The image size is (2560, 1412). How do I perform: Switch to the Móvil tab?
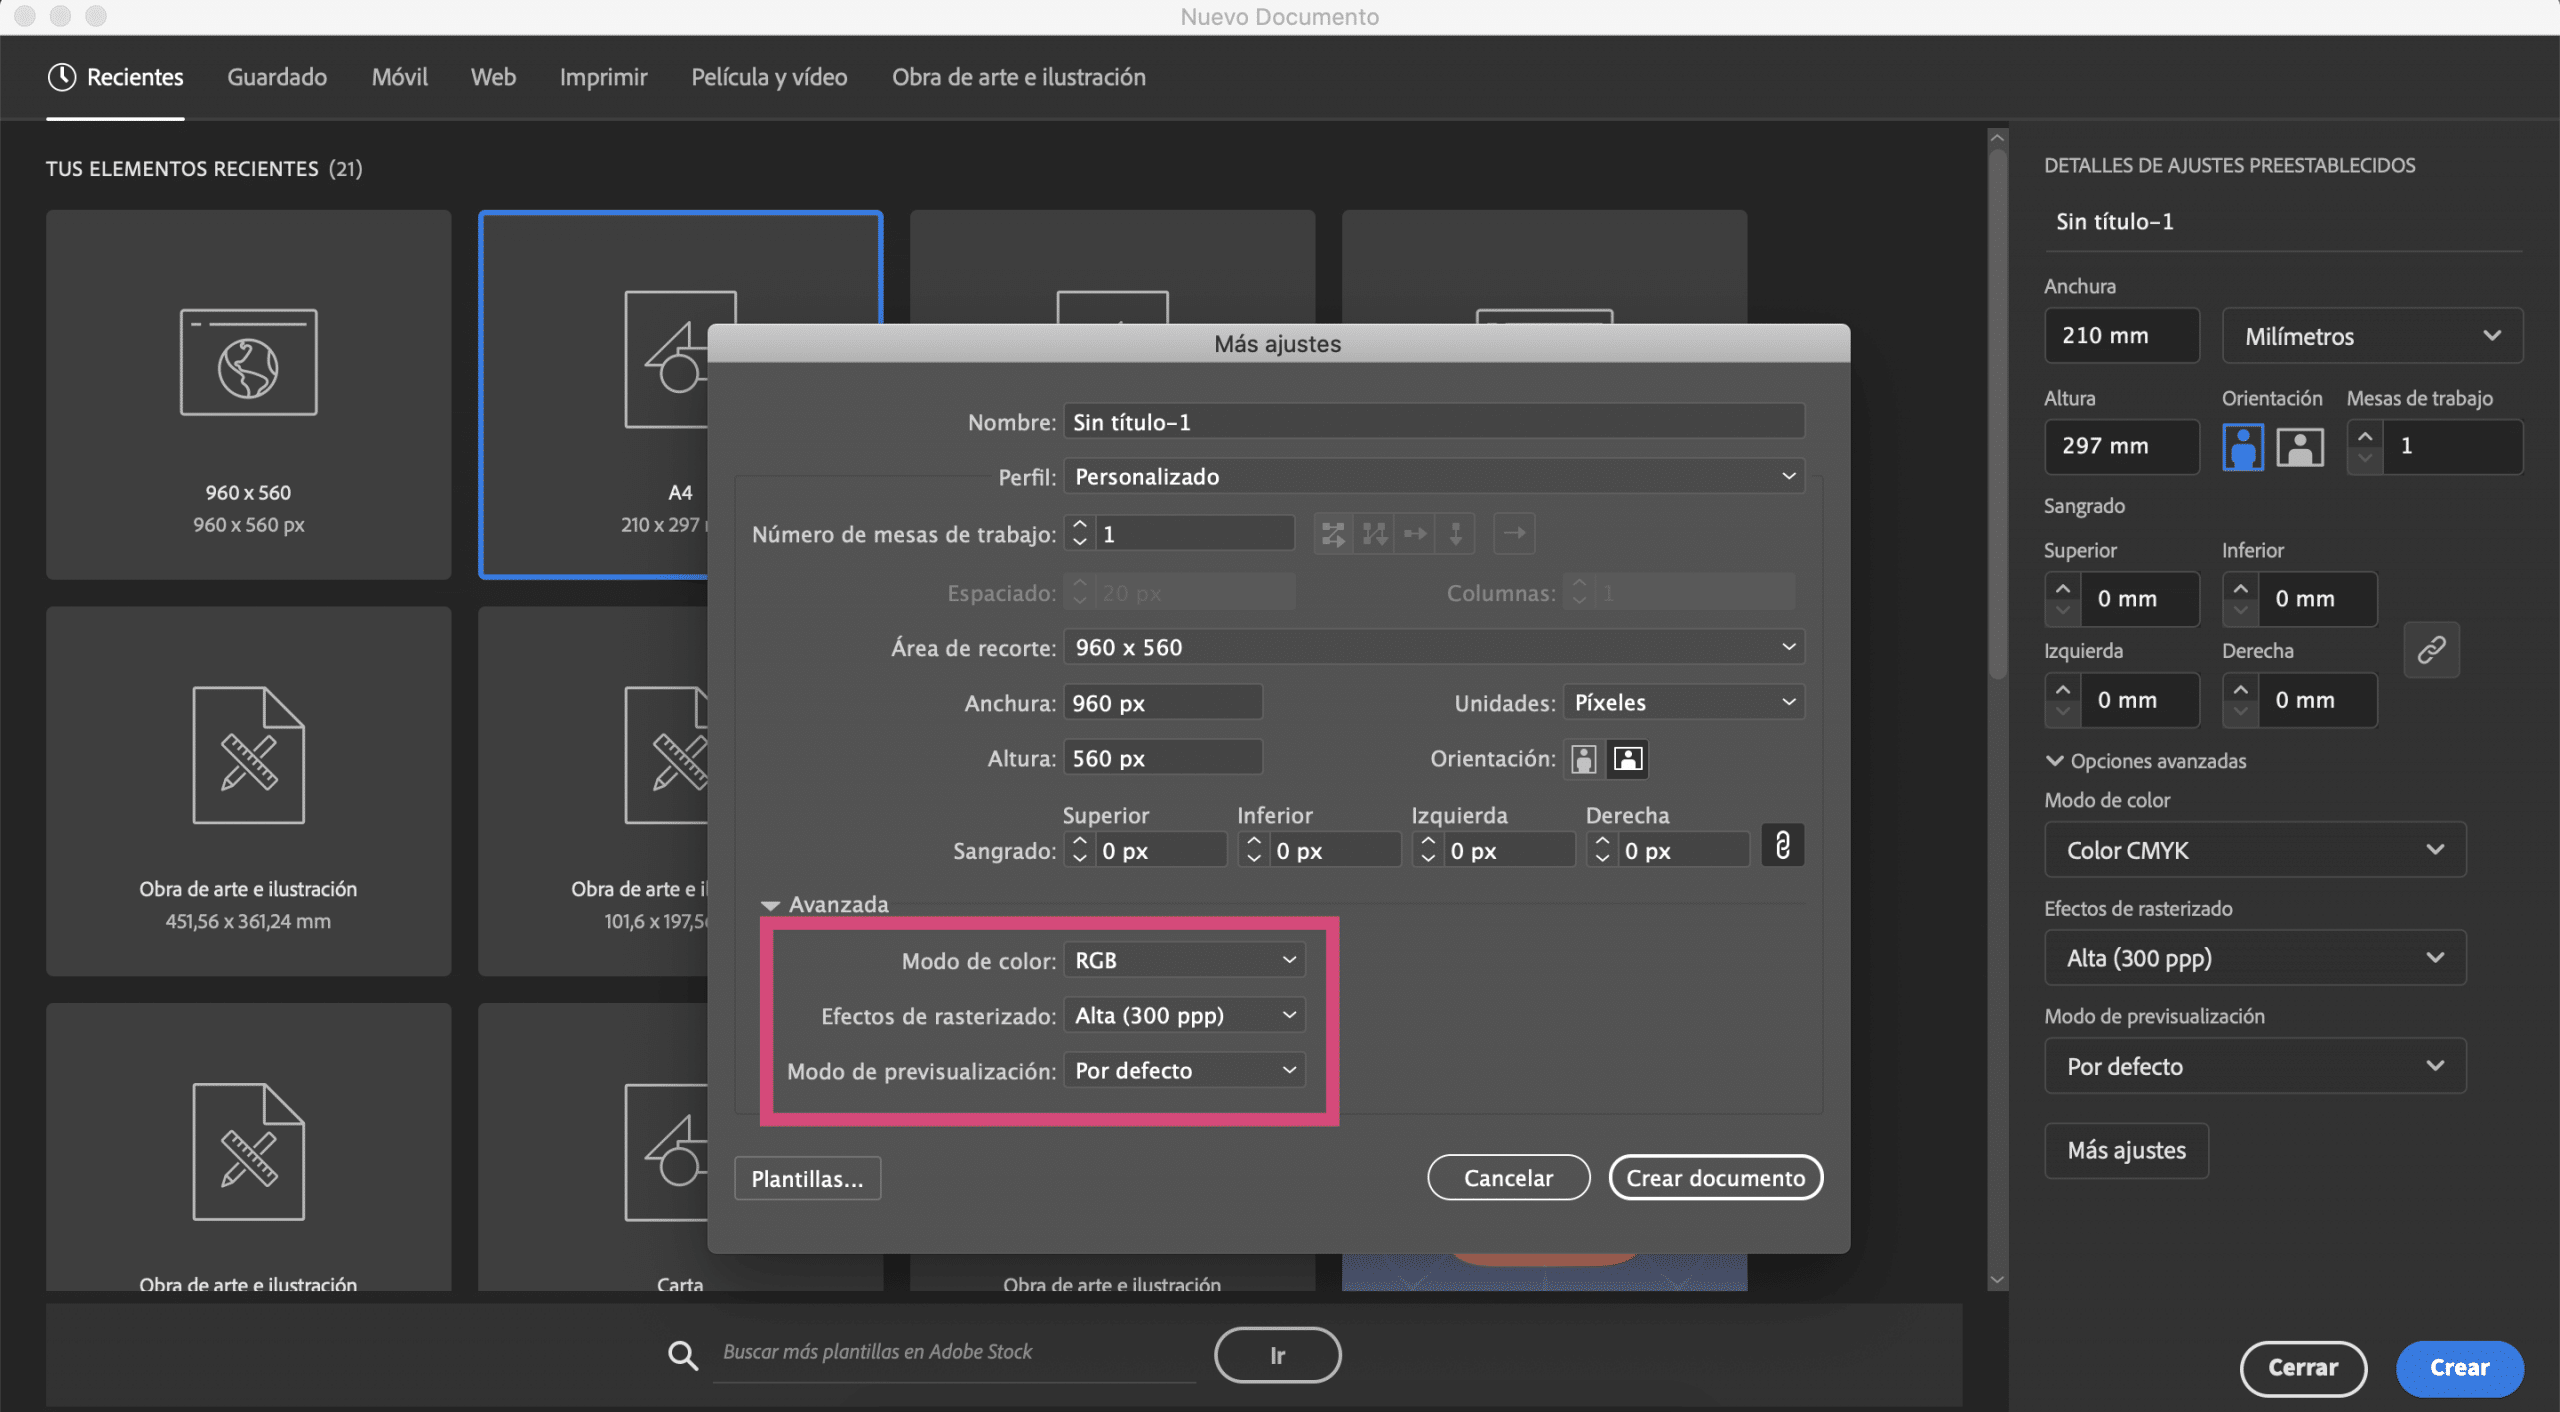(x=399, y=77)
